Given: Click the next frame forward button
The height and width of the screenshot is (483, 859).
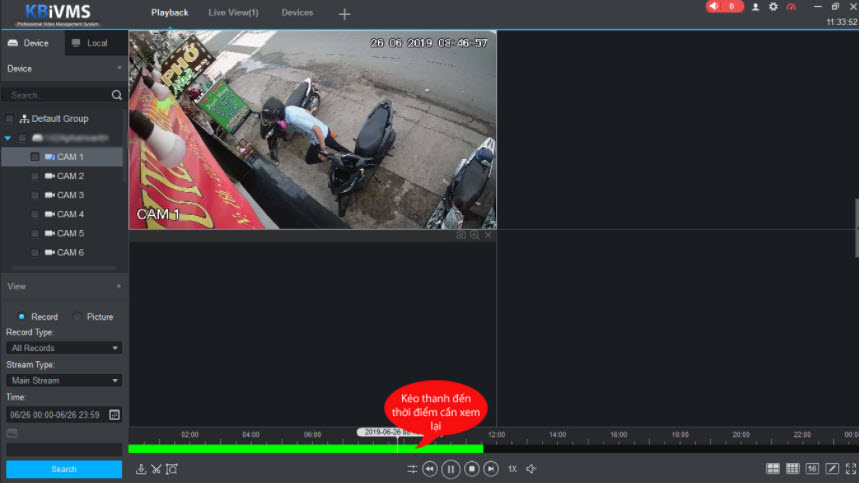Looking at the screenshot, I should [x=491, y=469].
